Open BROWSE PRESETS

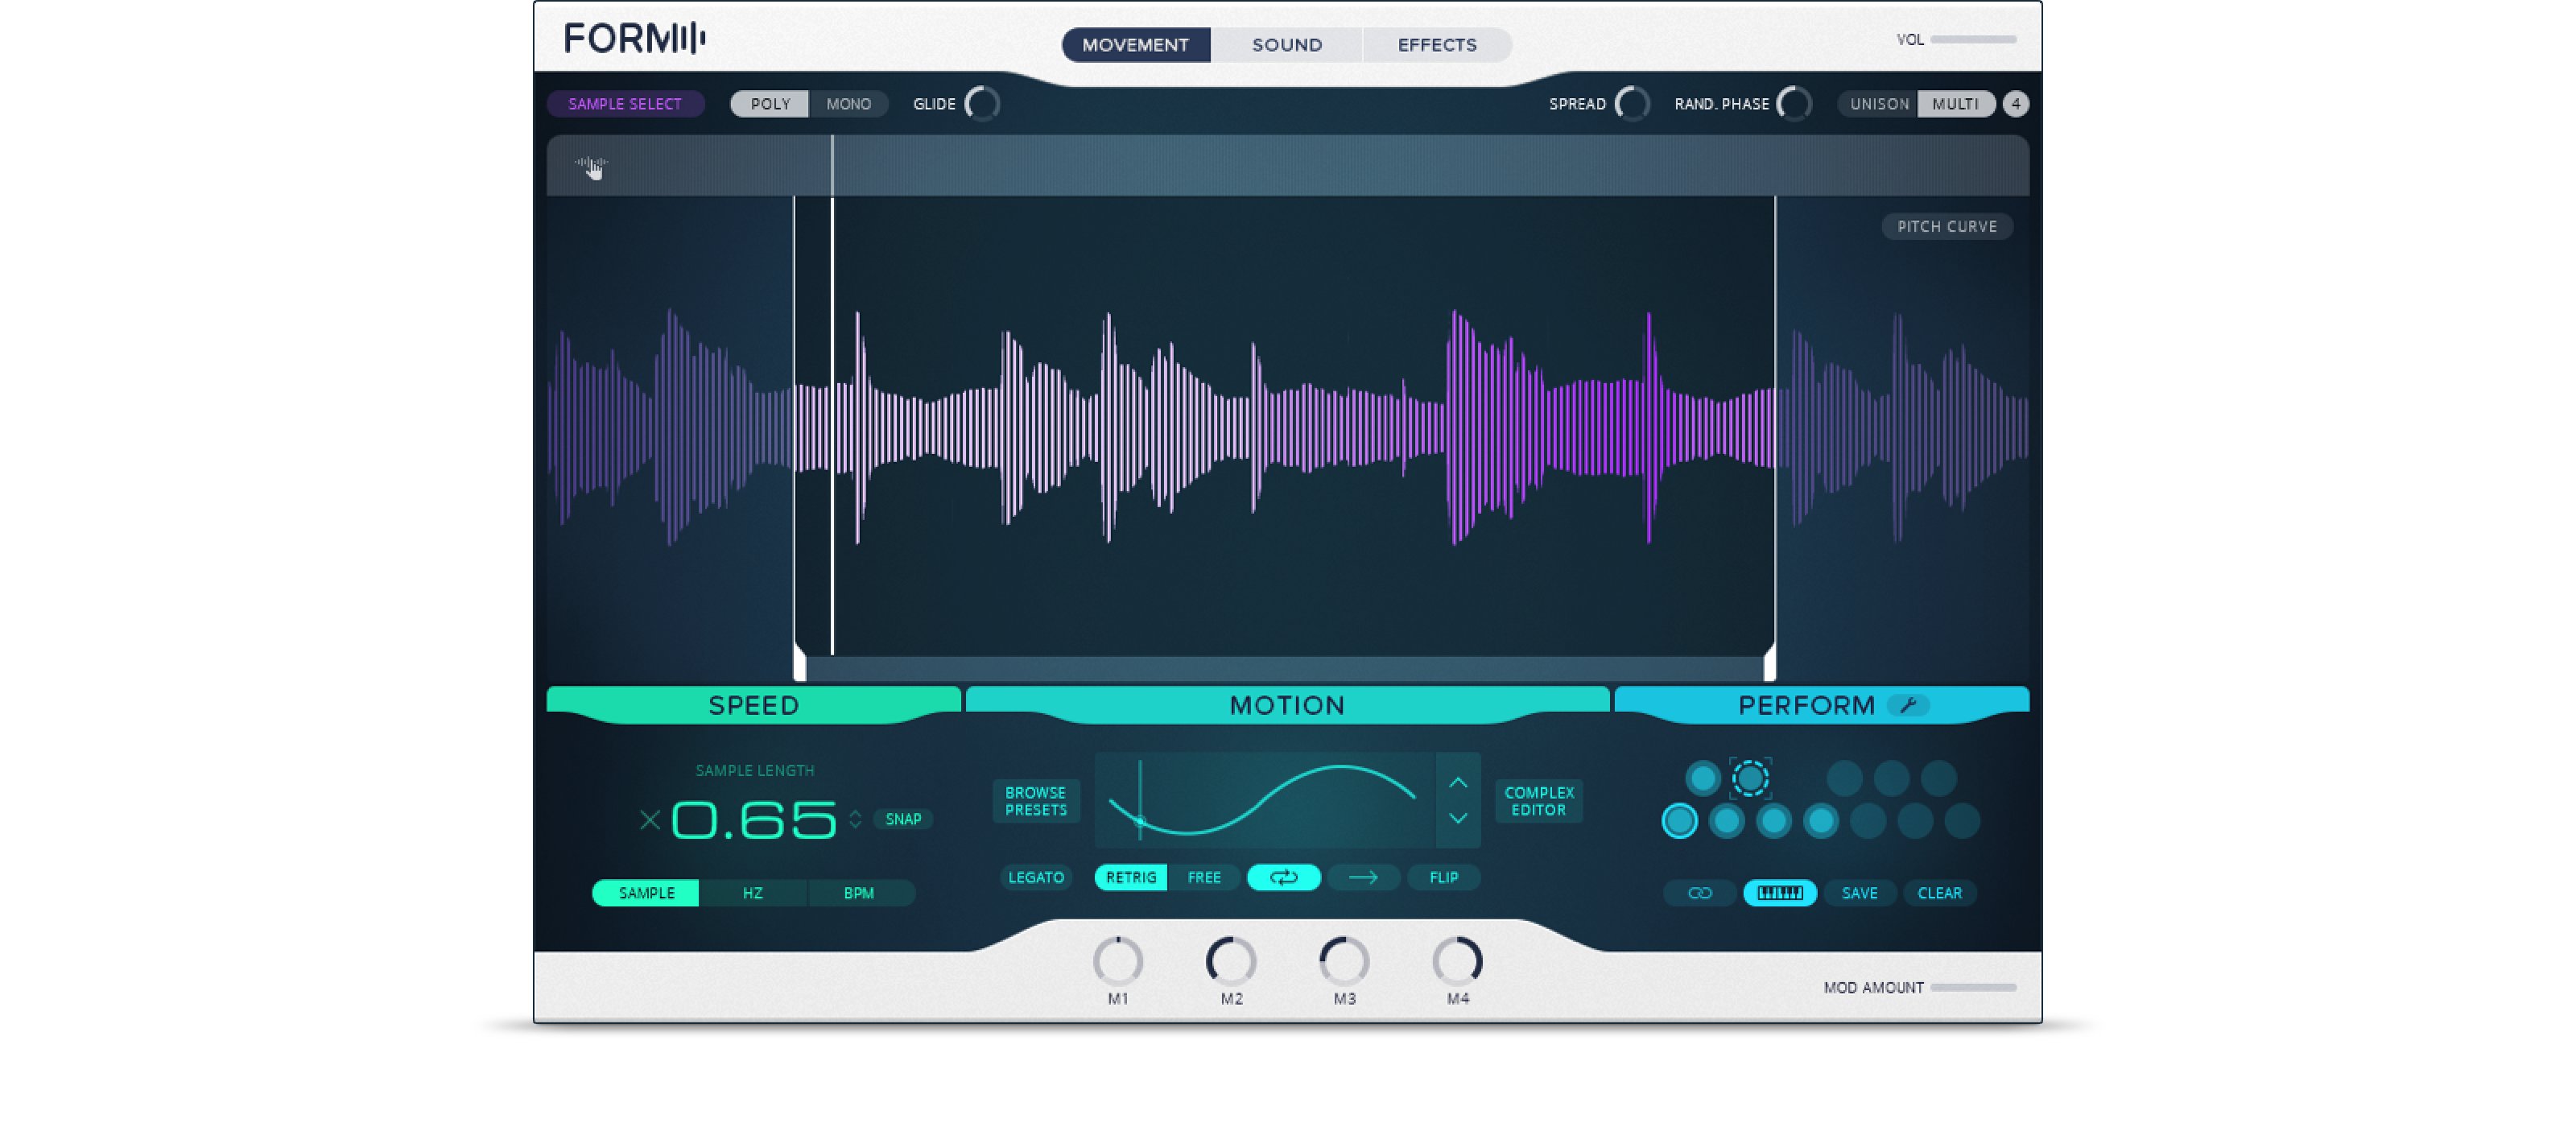(x=1035, y=801)
